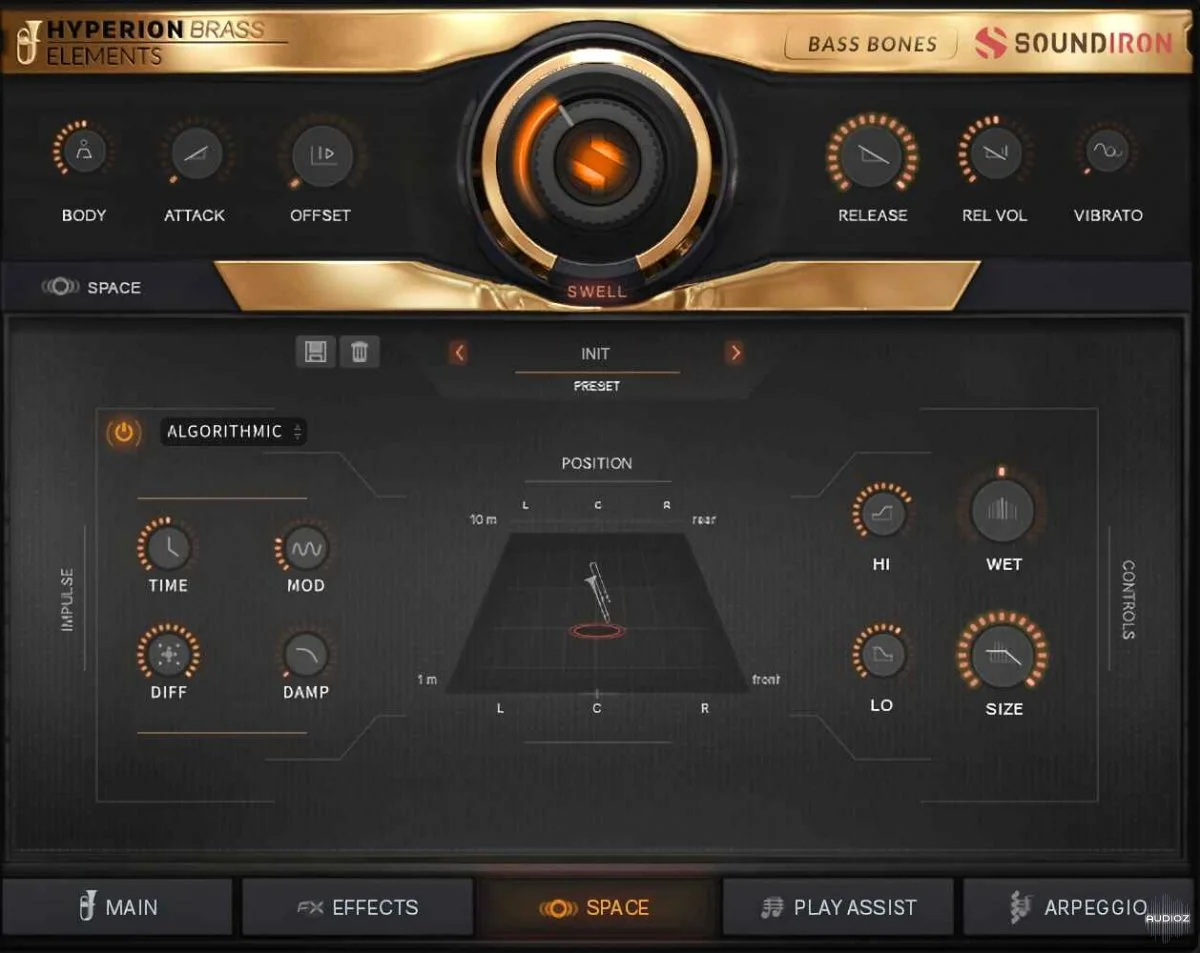Click the 10 m rear distance label
Viewport: 1200px width, 953px height.
click(484, 520)
